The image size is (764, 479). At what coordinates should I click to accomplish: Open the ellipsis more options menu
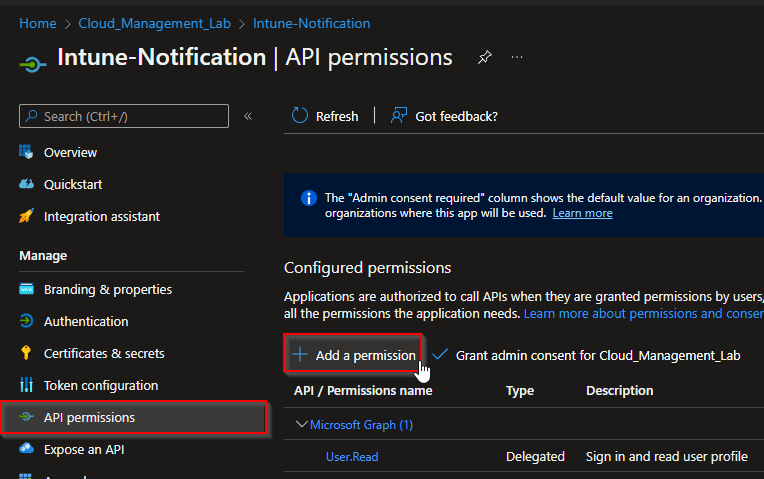coord(517,58)
